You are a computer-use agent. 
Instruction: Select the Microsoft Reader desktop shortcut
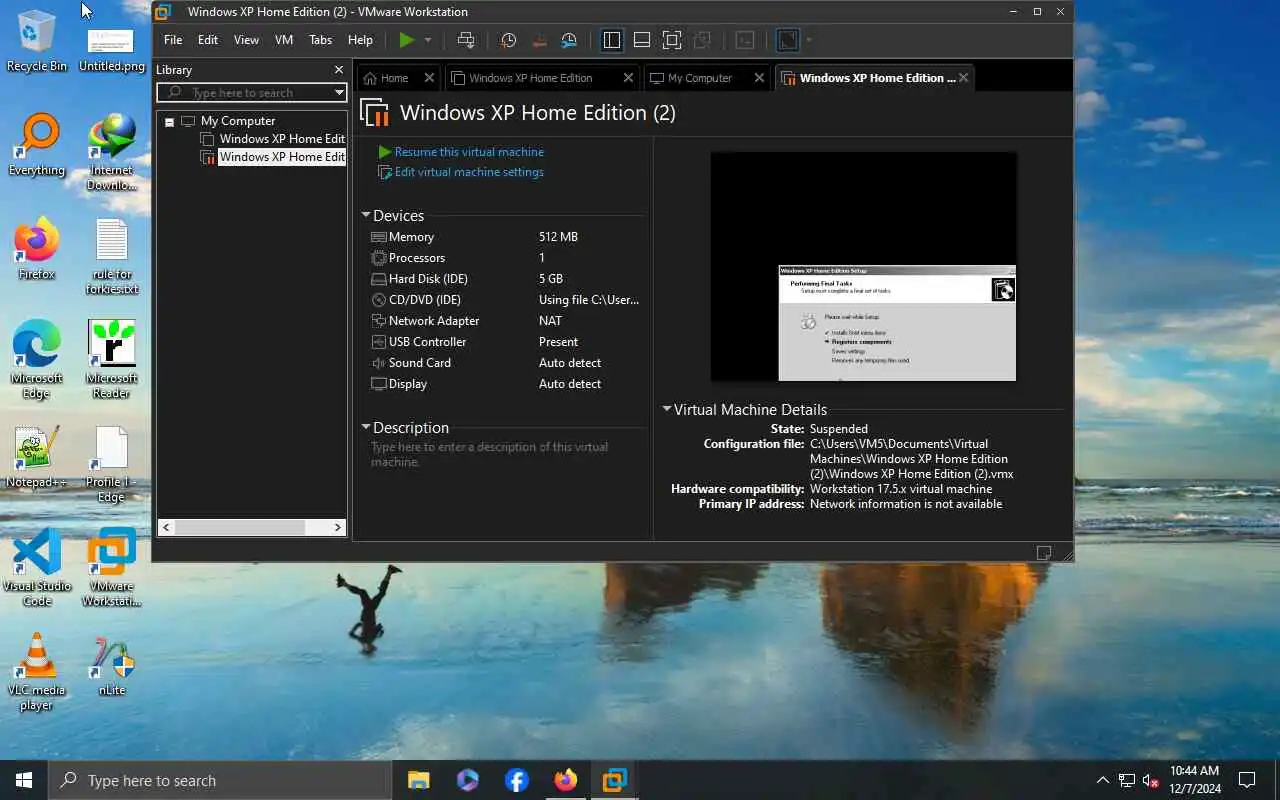[112, 360]
